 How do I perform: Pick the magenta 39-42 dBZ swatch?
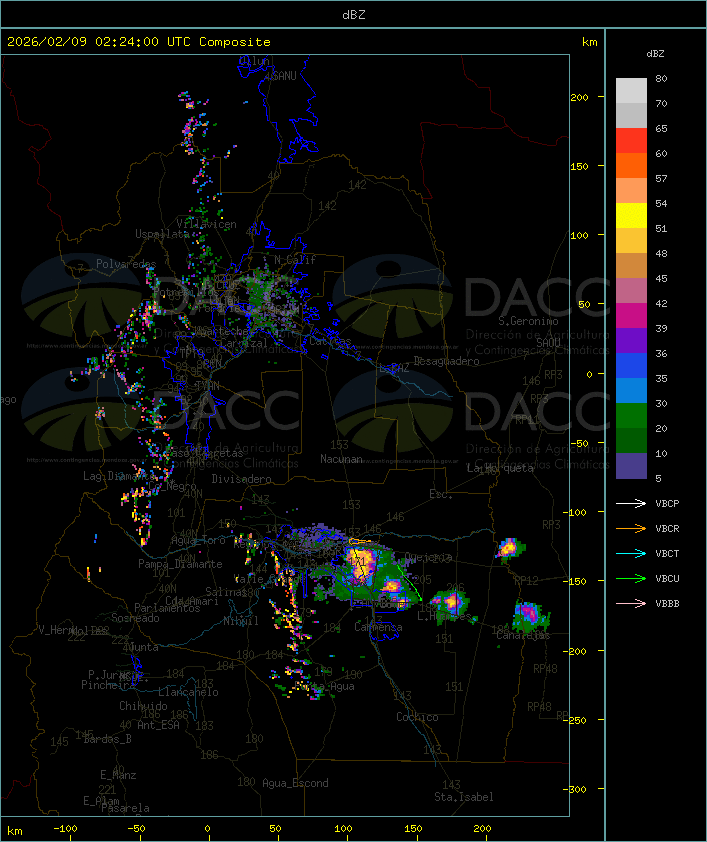[631, 315]
